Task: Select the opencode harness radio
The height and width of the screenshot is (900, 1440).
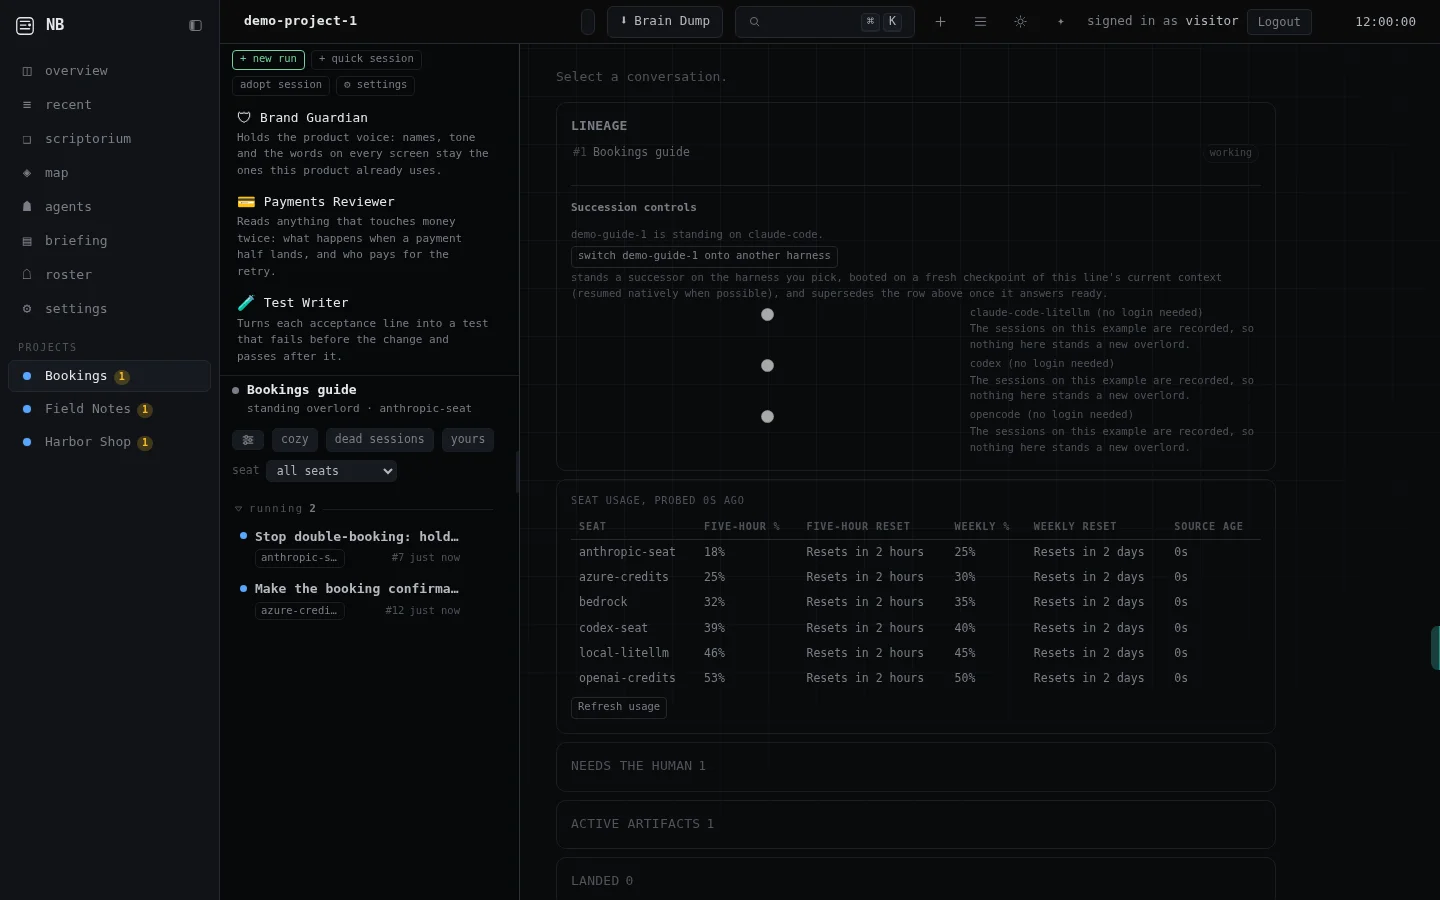Action: [767, 417]
